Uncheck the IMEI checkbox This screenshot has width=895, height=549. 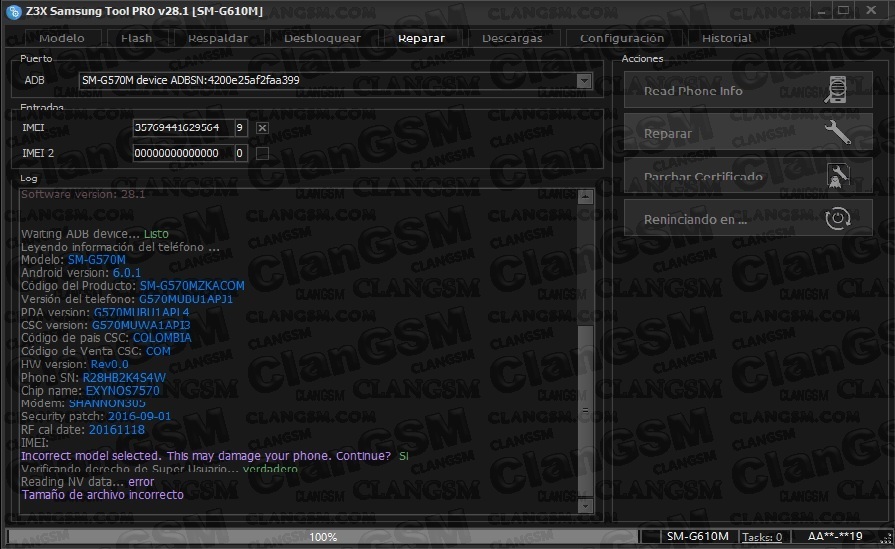[262, 128]
